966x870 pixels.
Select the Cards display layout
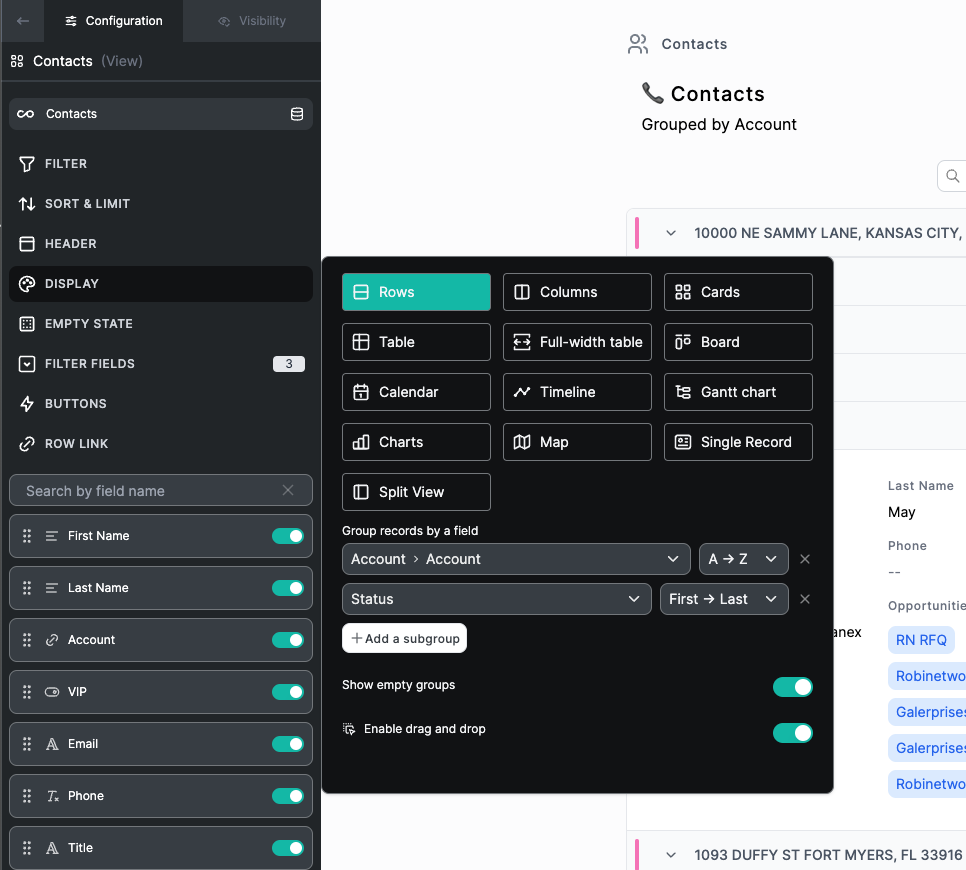click(x=738, y=291)
